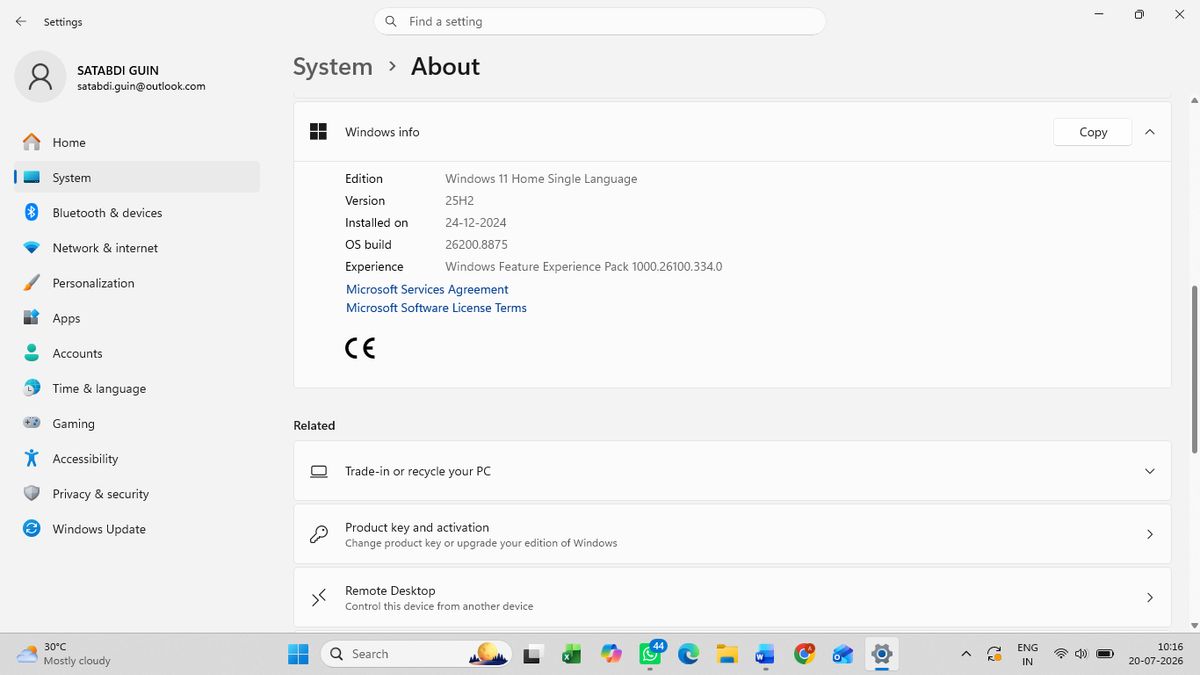Copy the Windows info details
Viewport: 1200px width, 675px height.
click(1093, 132)
